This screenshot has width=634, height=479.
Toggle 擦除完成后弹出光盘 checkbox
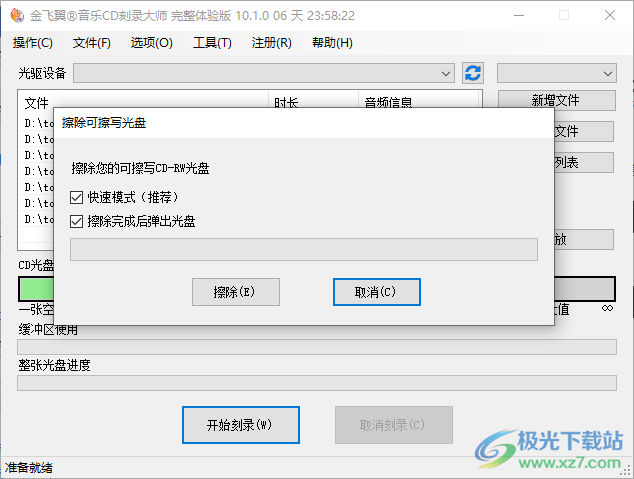coord(76,222)
